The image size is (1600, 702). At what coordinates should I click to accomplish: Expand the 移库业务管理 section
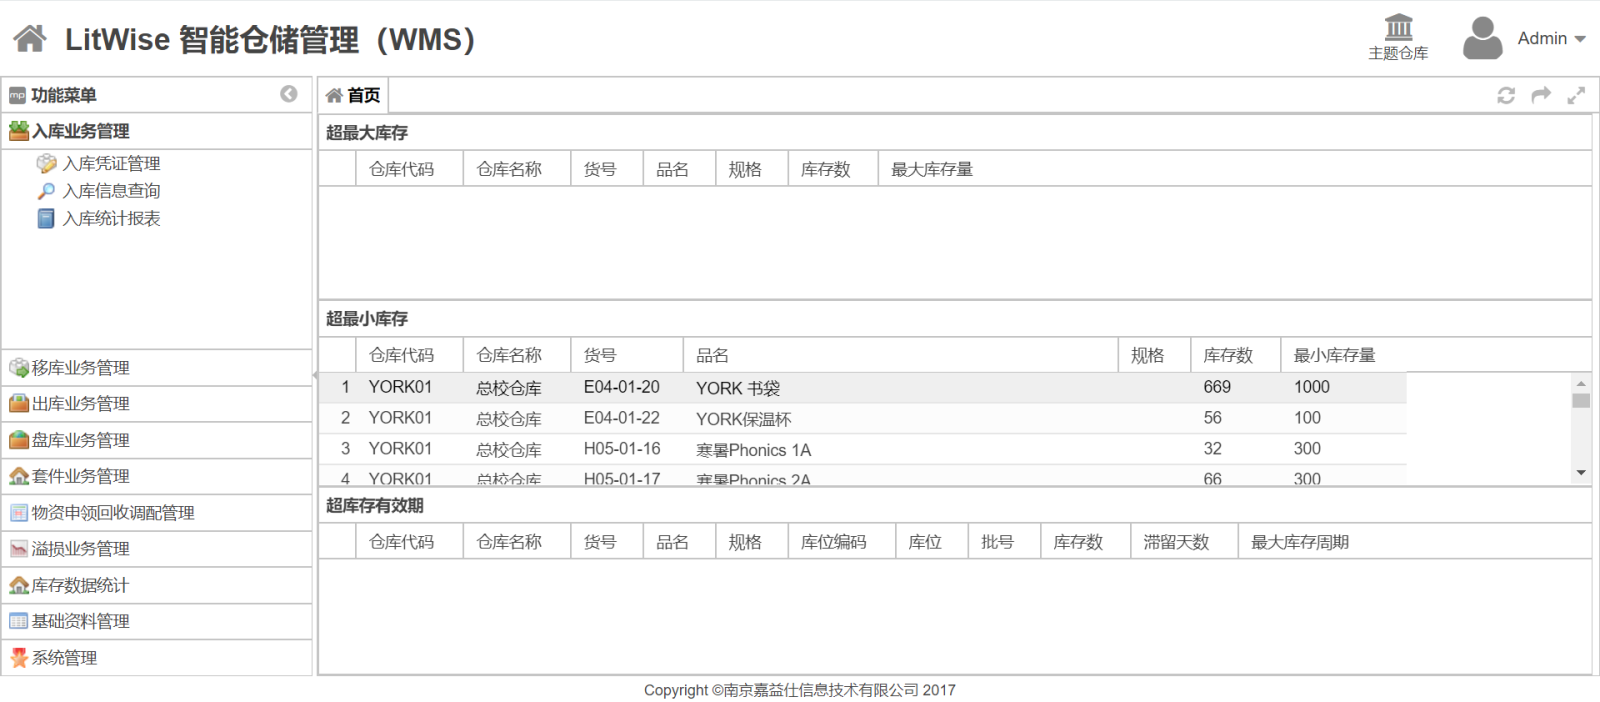[157, 367]
